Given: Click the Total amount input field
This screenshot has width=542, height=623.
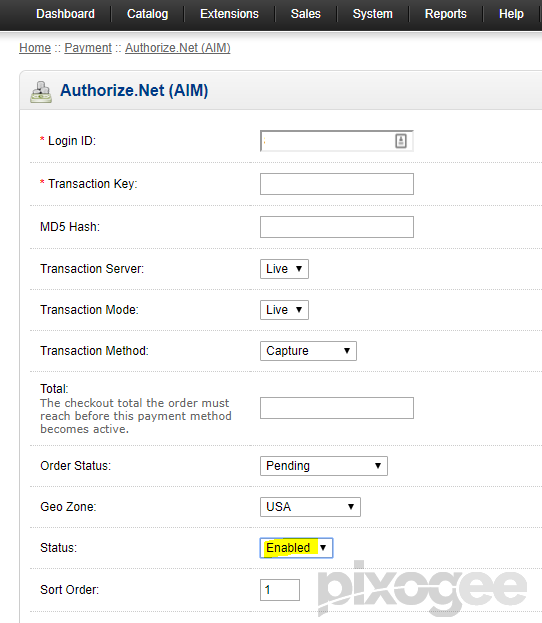Looking at the screenshot, I should coord(337,408).
